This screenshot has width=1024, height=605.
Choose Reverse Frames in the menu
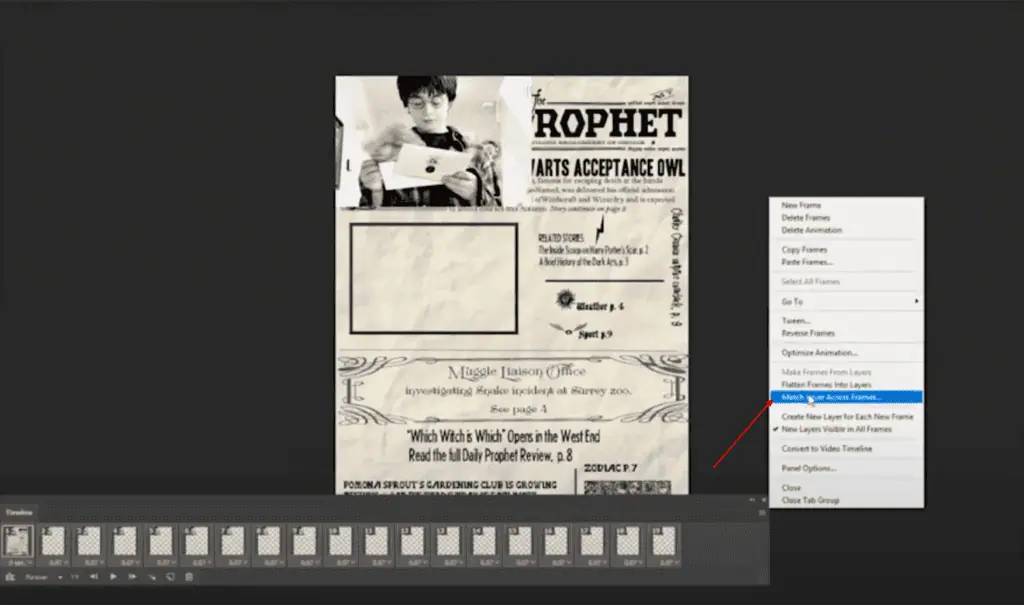point(808,333)
